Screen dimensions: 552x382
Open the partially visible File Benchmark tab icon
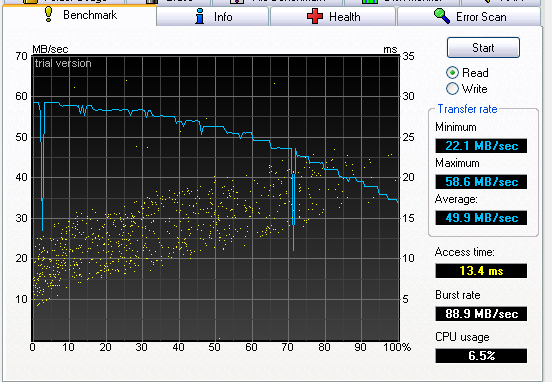237,1
